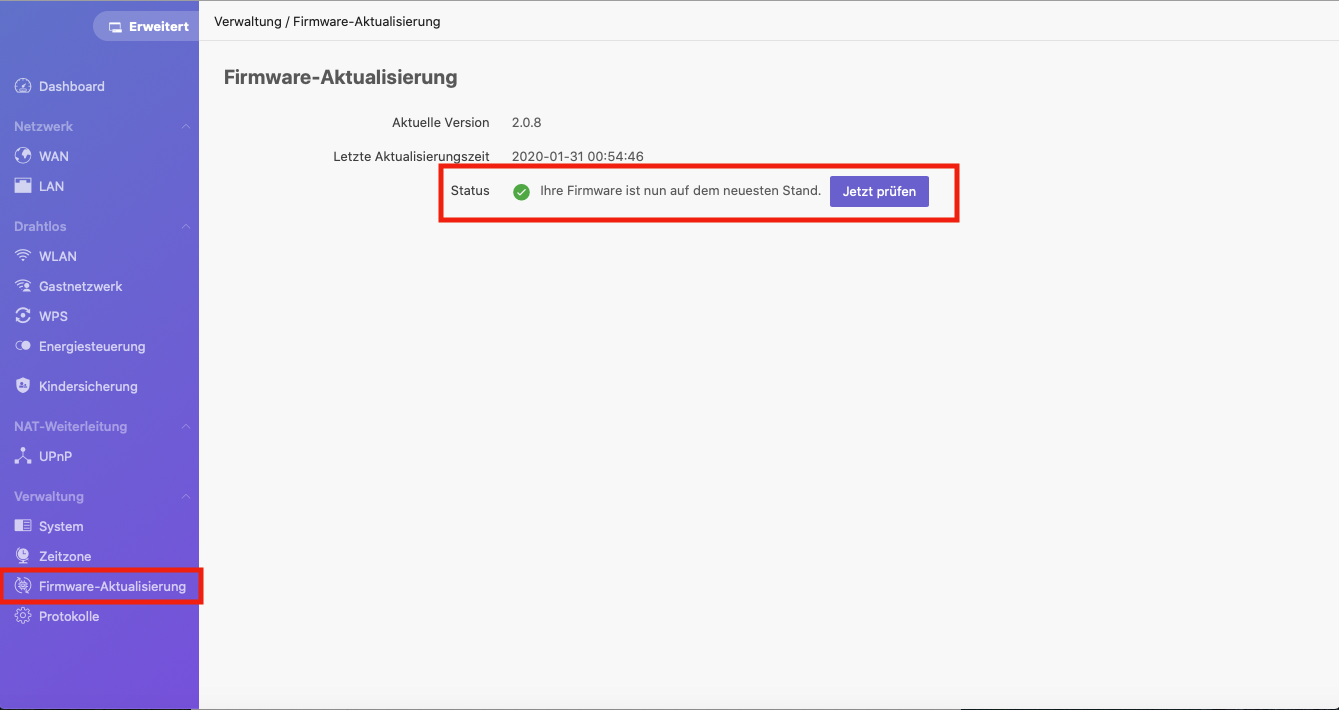Select Firmware-Aktualisierung in the sidebar
The width and height of the screenshot is (1339, 710).
click(x=104, y=586)
